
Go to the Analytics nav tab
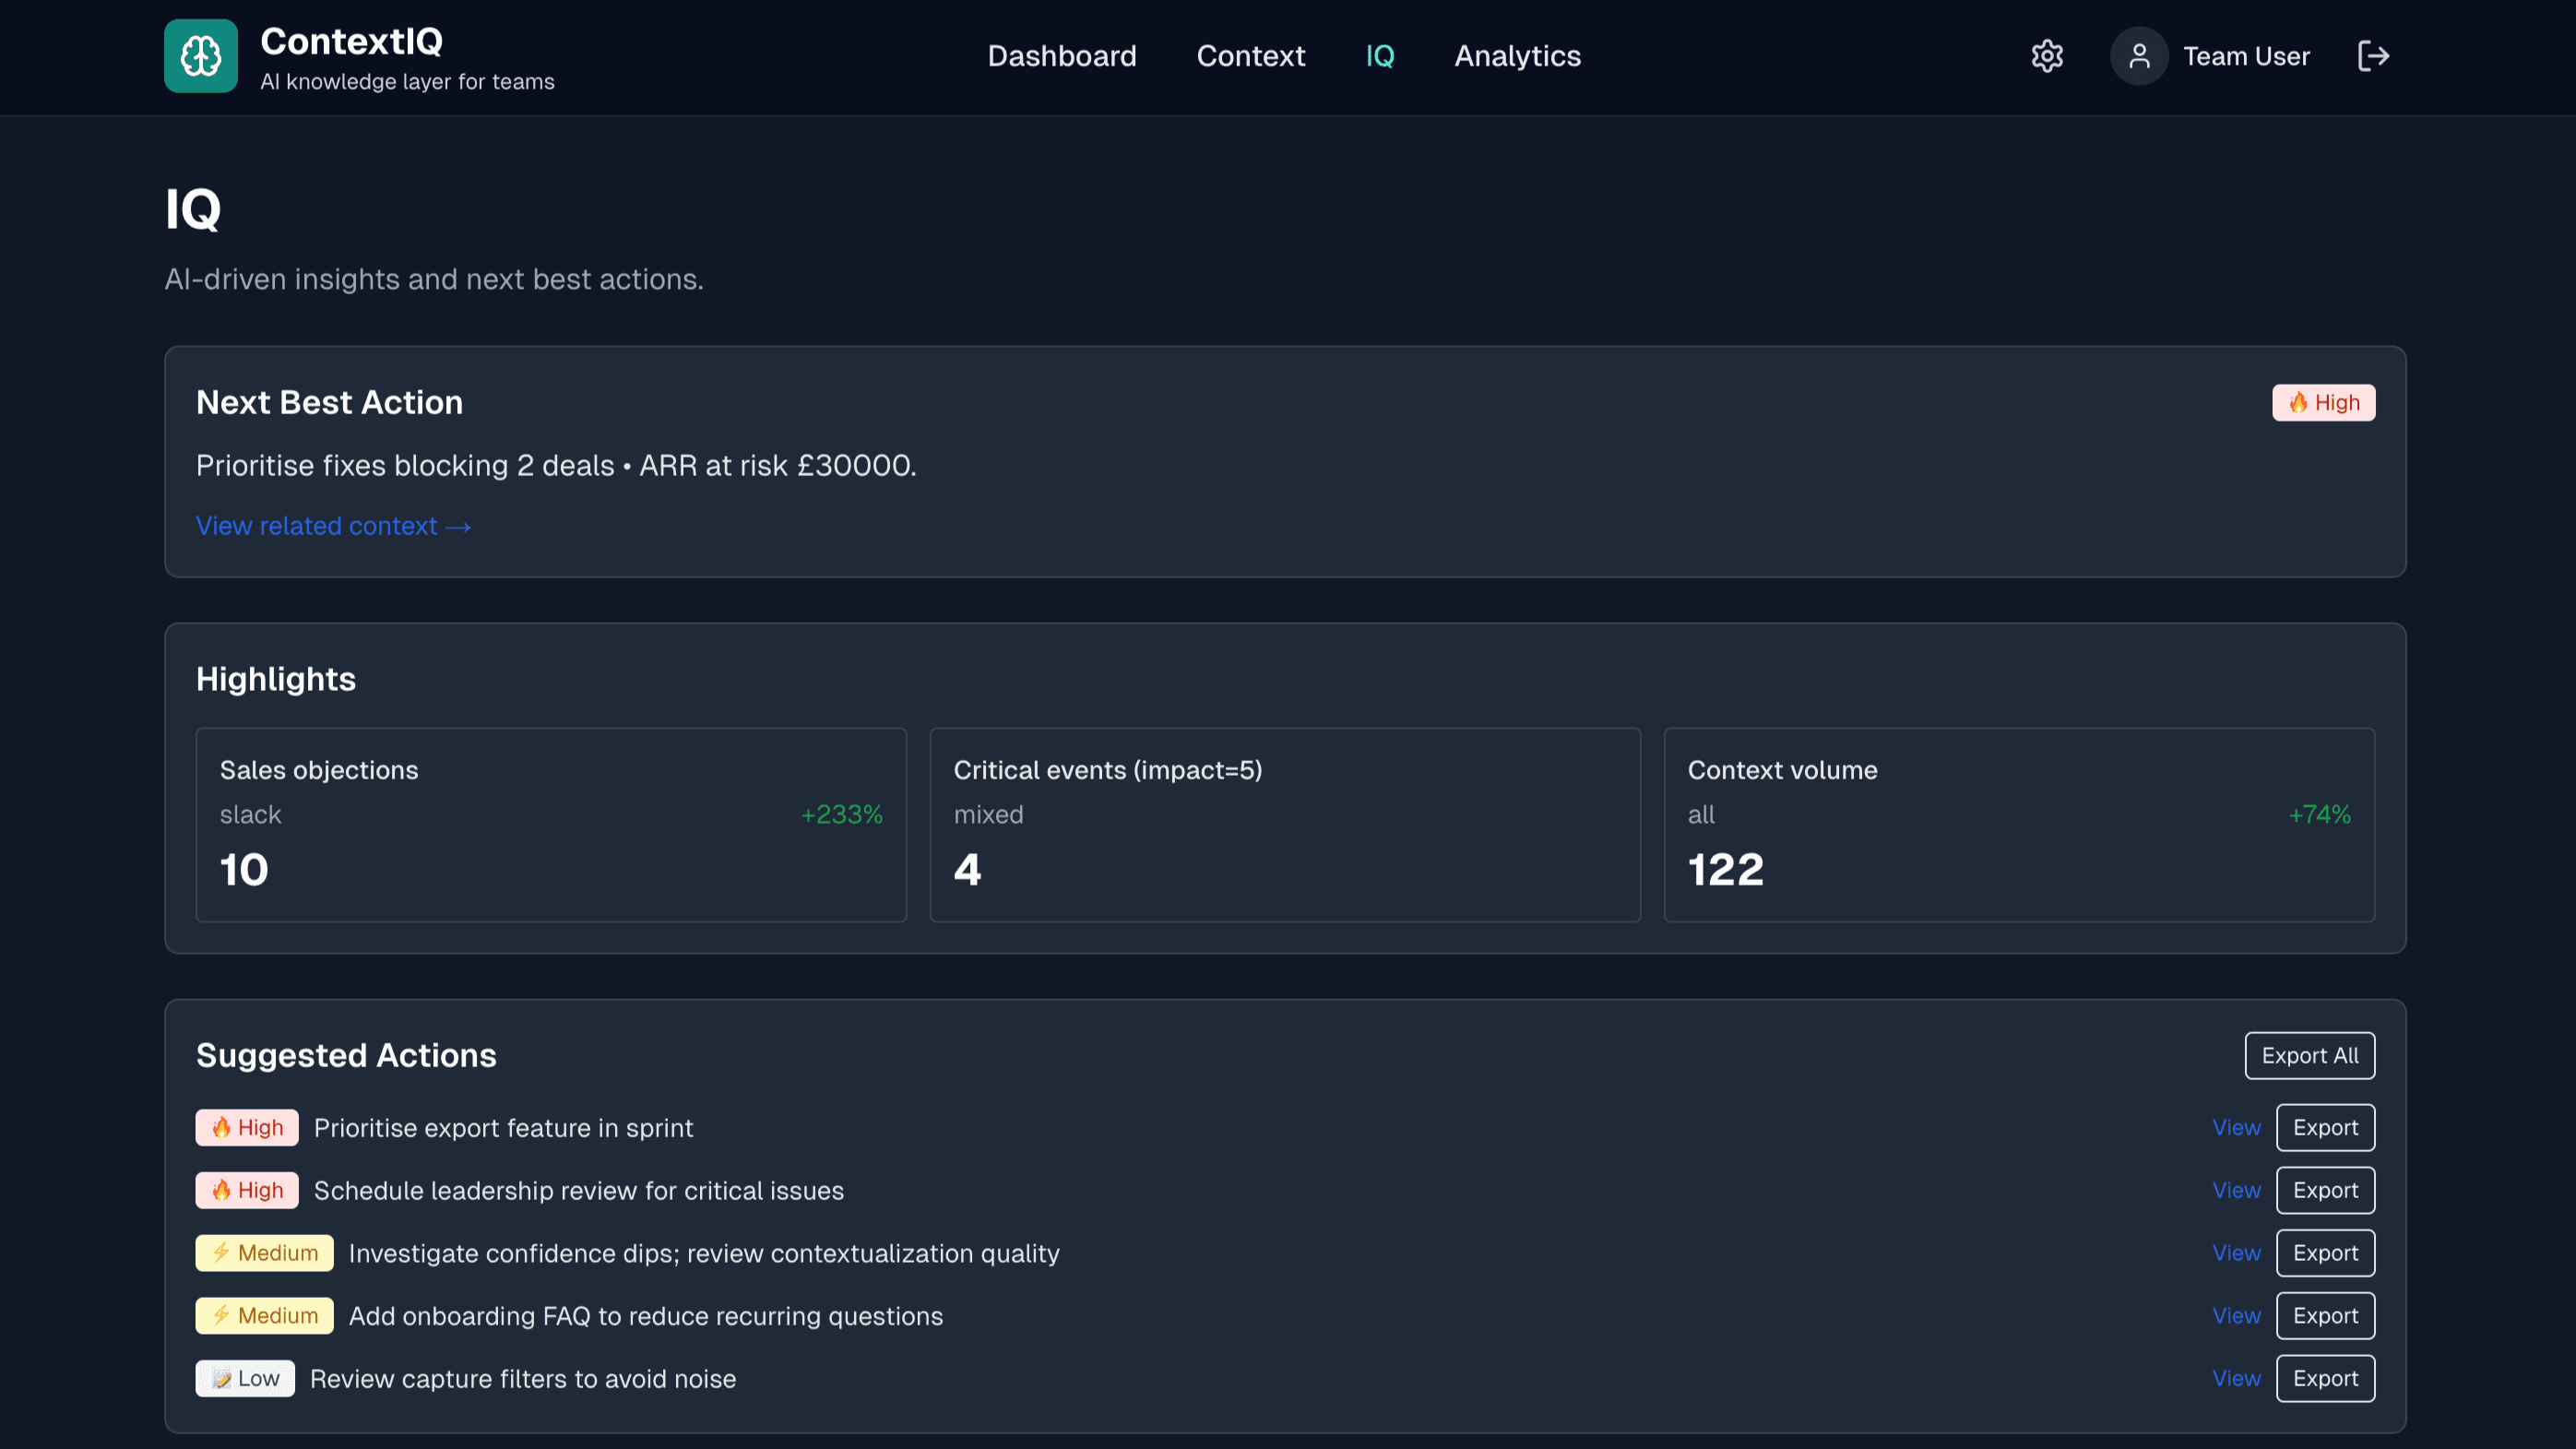click(x=1517, y=56)
